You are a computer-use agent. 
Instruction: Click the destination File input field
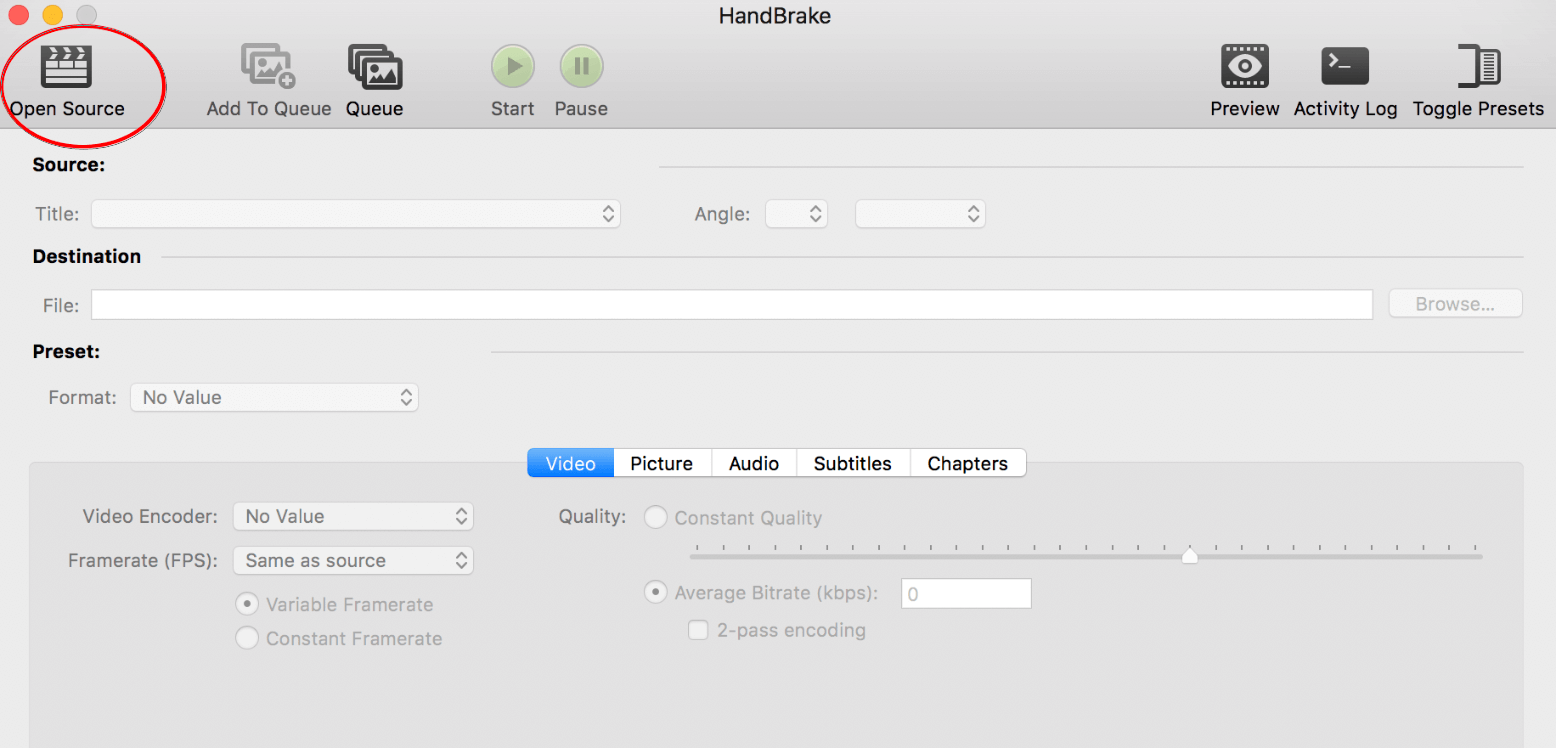click(732, 305)
